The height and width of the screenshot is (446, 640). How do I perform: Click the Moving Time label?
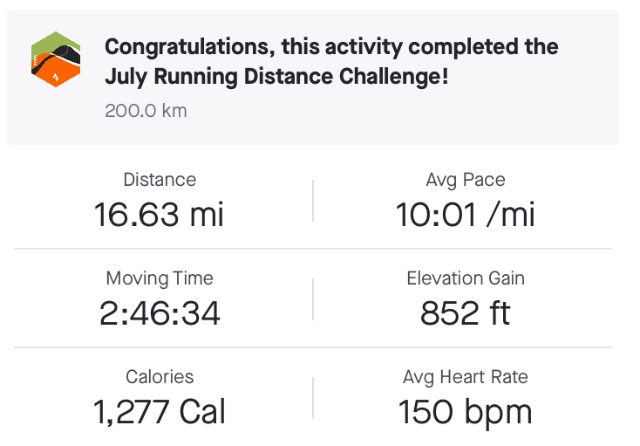[160, 279]
